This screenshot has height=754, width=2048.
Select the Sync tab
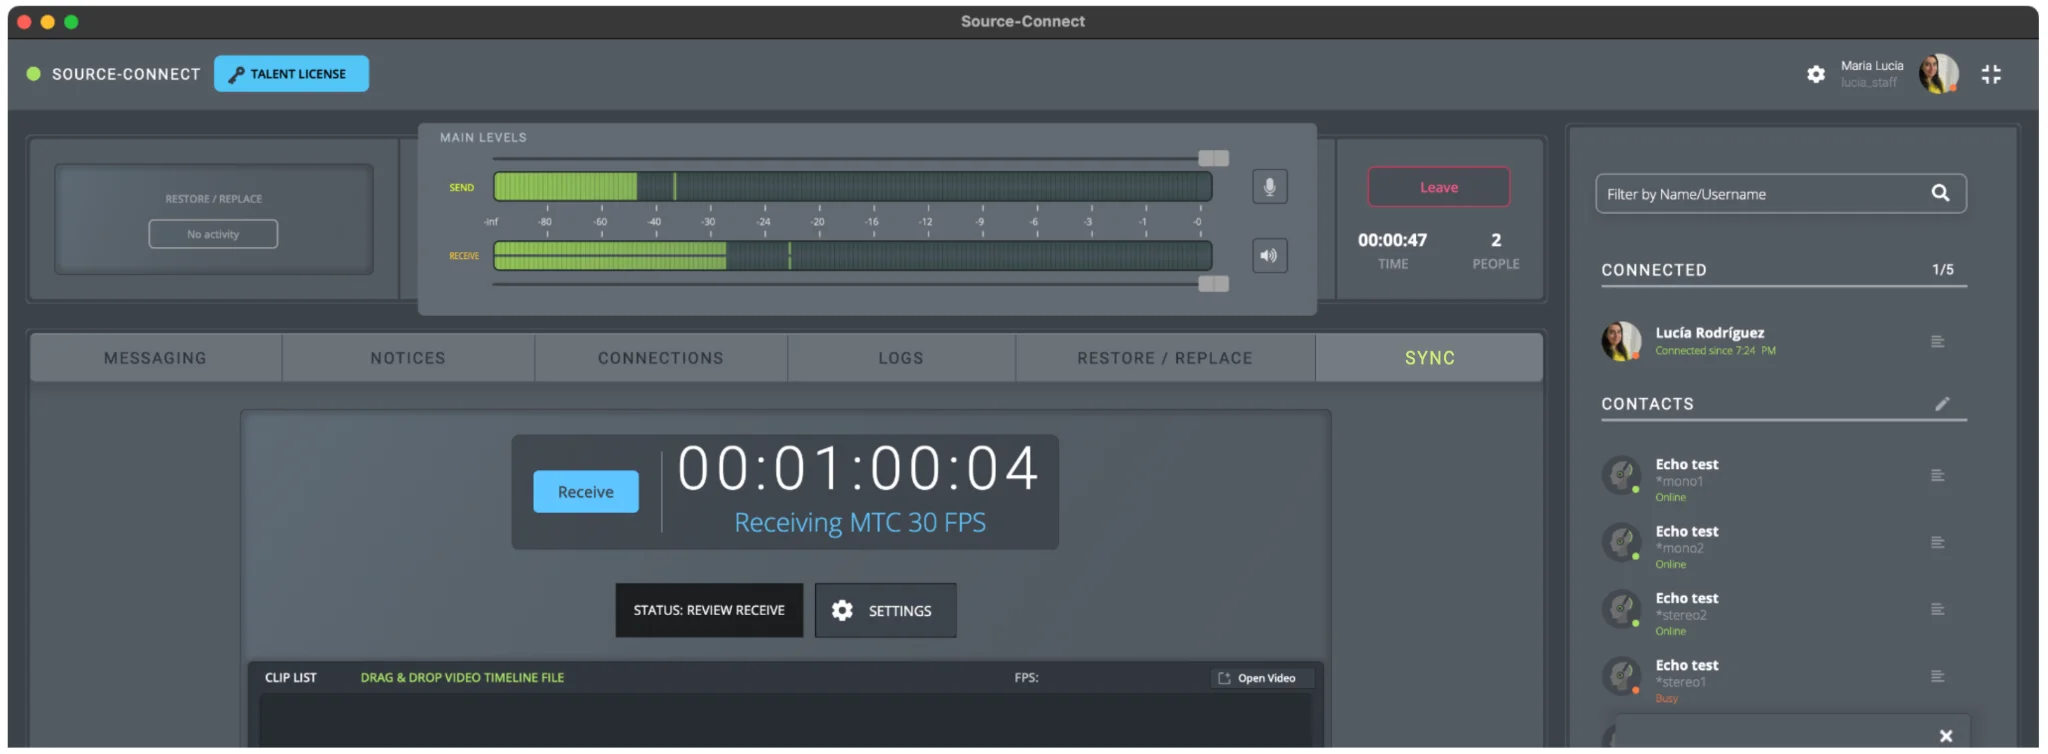point(1429,358)
